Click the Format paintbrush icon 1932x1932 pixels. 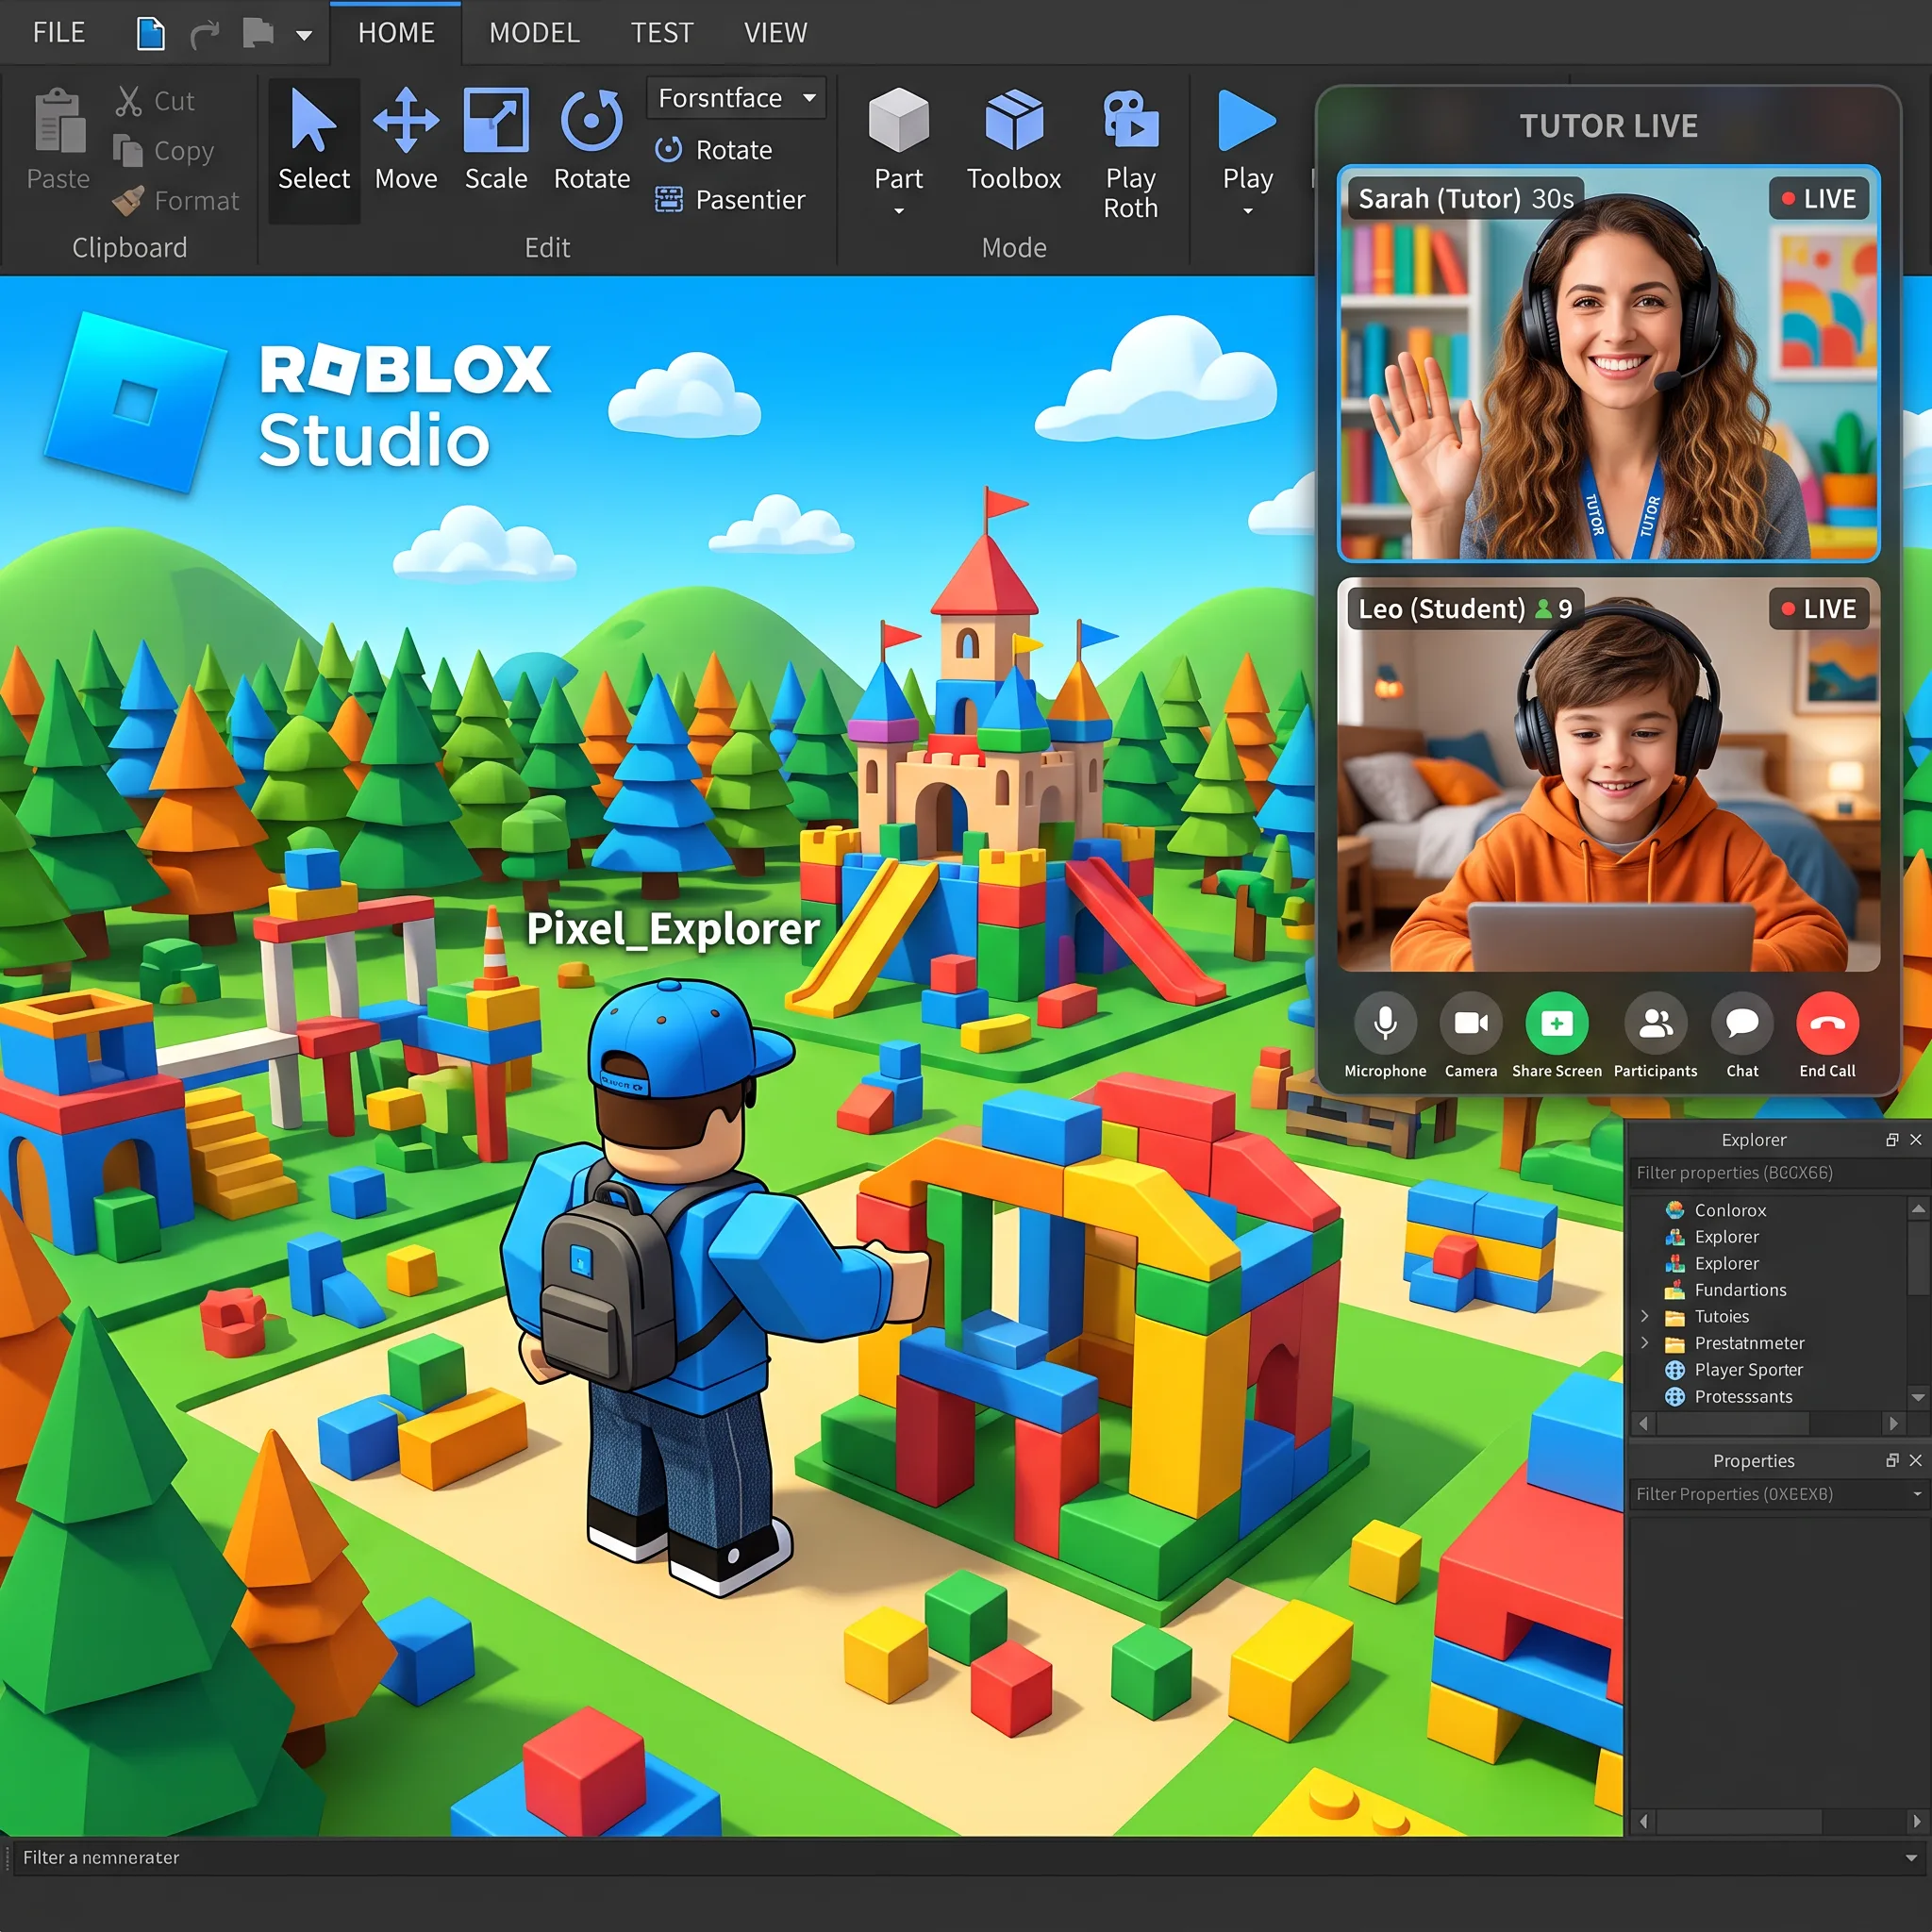pos(128,201)
